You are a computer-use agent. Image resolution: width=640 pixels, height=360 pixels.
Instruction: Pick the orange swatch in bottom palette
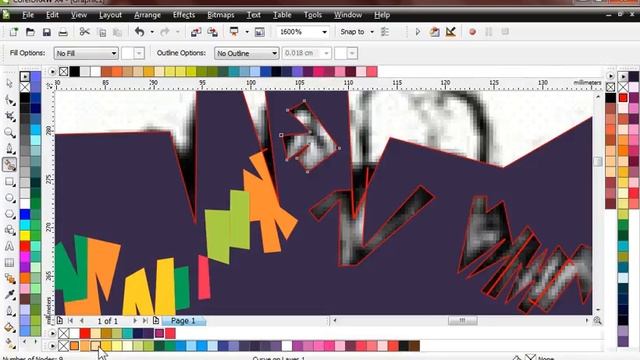coord(74,346)
